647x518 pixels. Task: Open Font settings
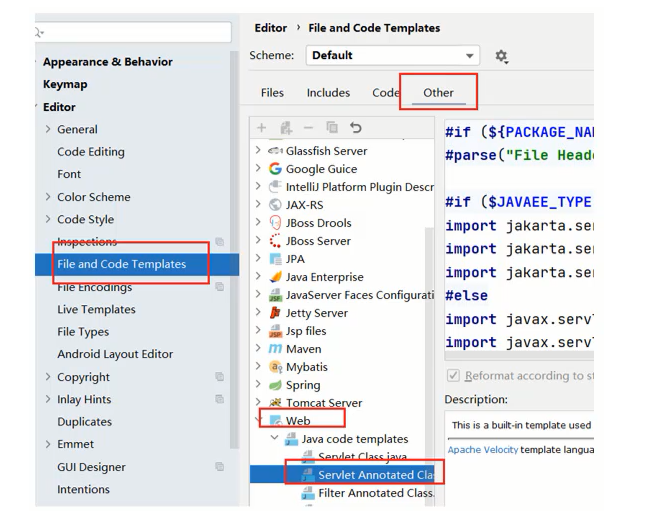pos(69,174)
